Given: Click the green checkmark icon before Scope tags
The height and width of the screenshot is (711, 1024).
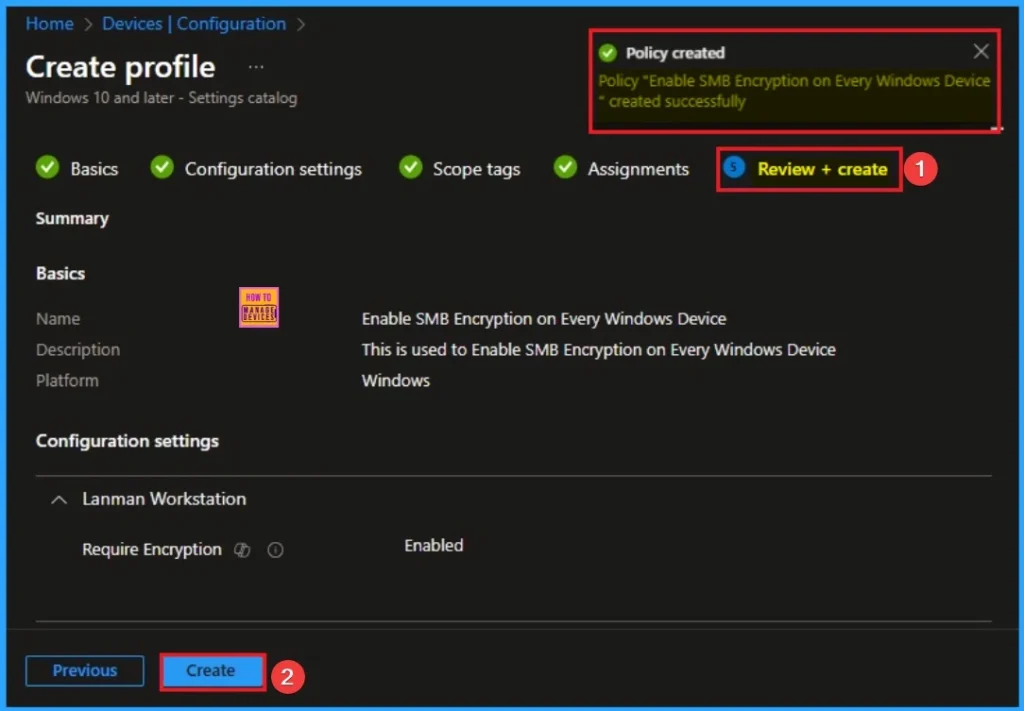Looking at the screenshot, I should tap(410, 168).
